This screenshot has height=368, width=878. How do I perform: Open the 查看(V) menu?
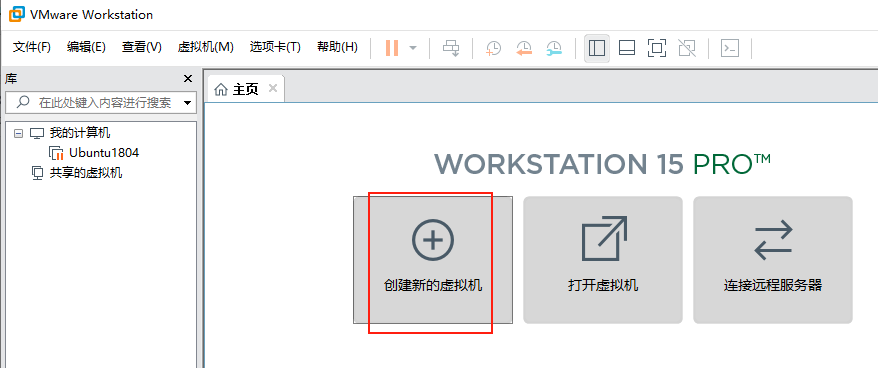142,47
